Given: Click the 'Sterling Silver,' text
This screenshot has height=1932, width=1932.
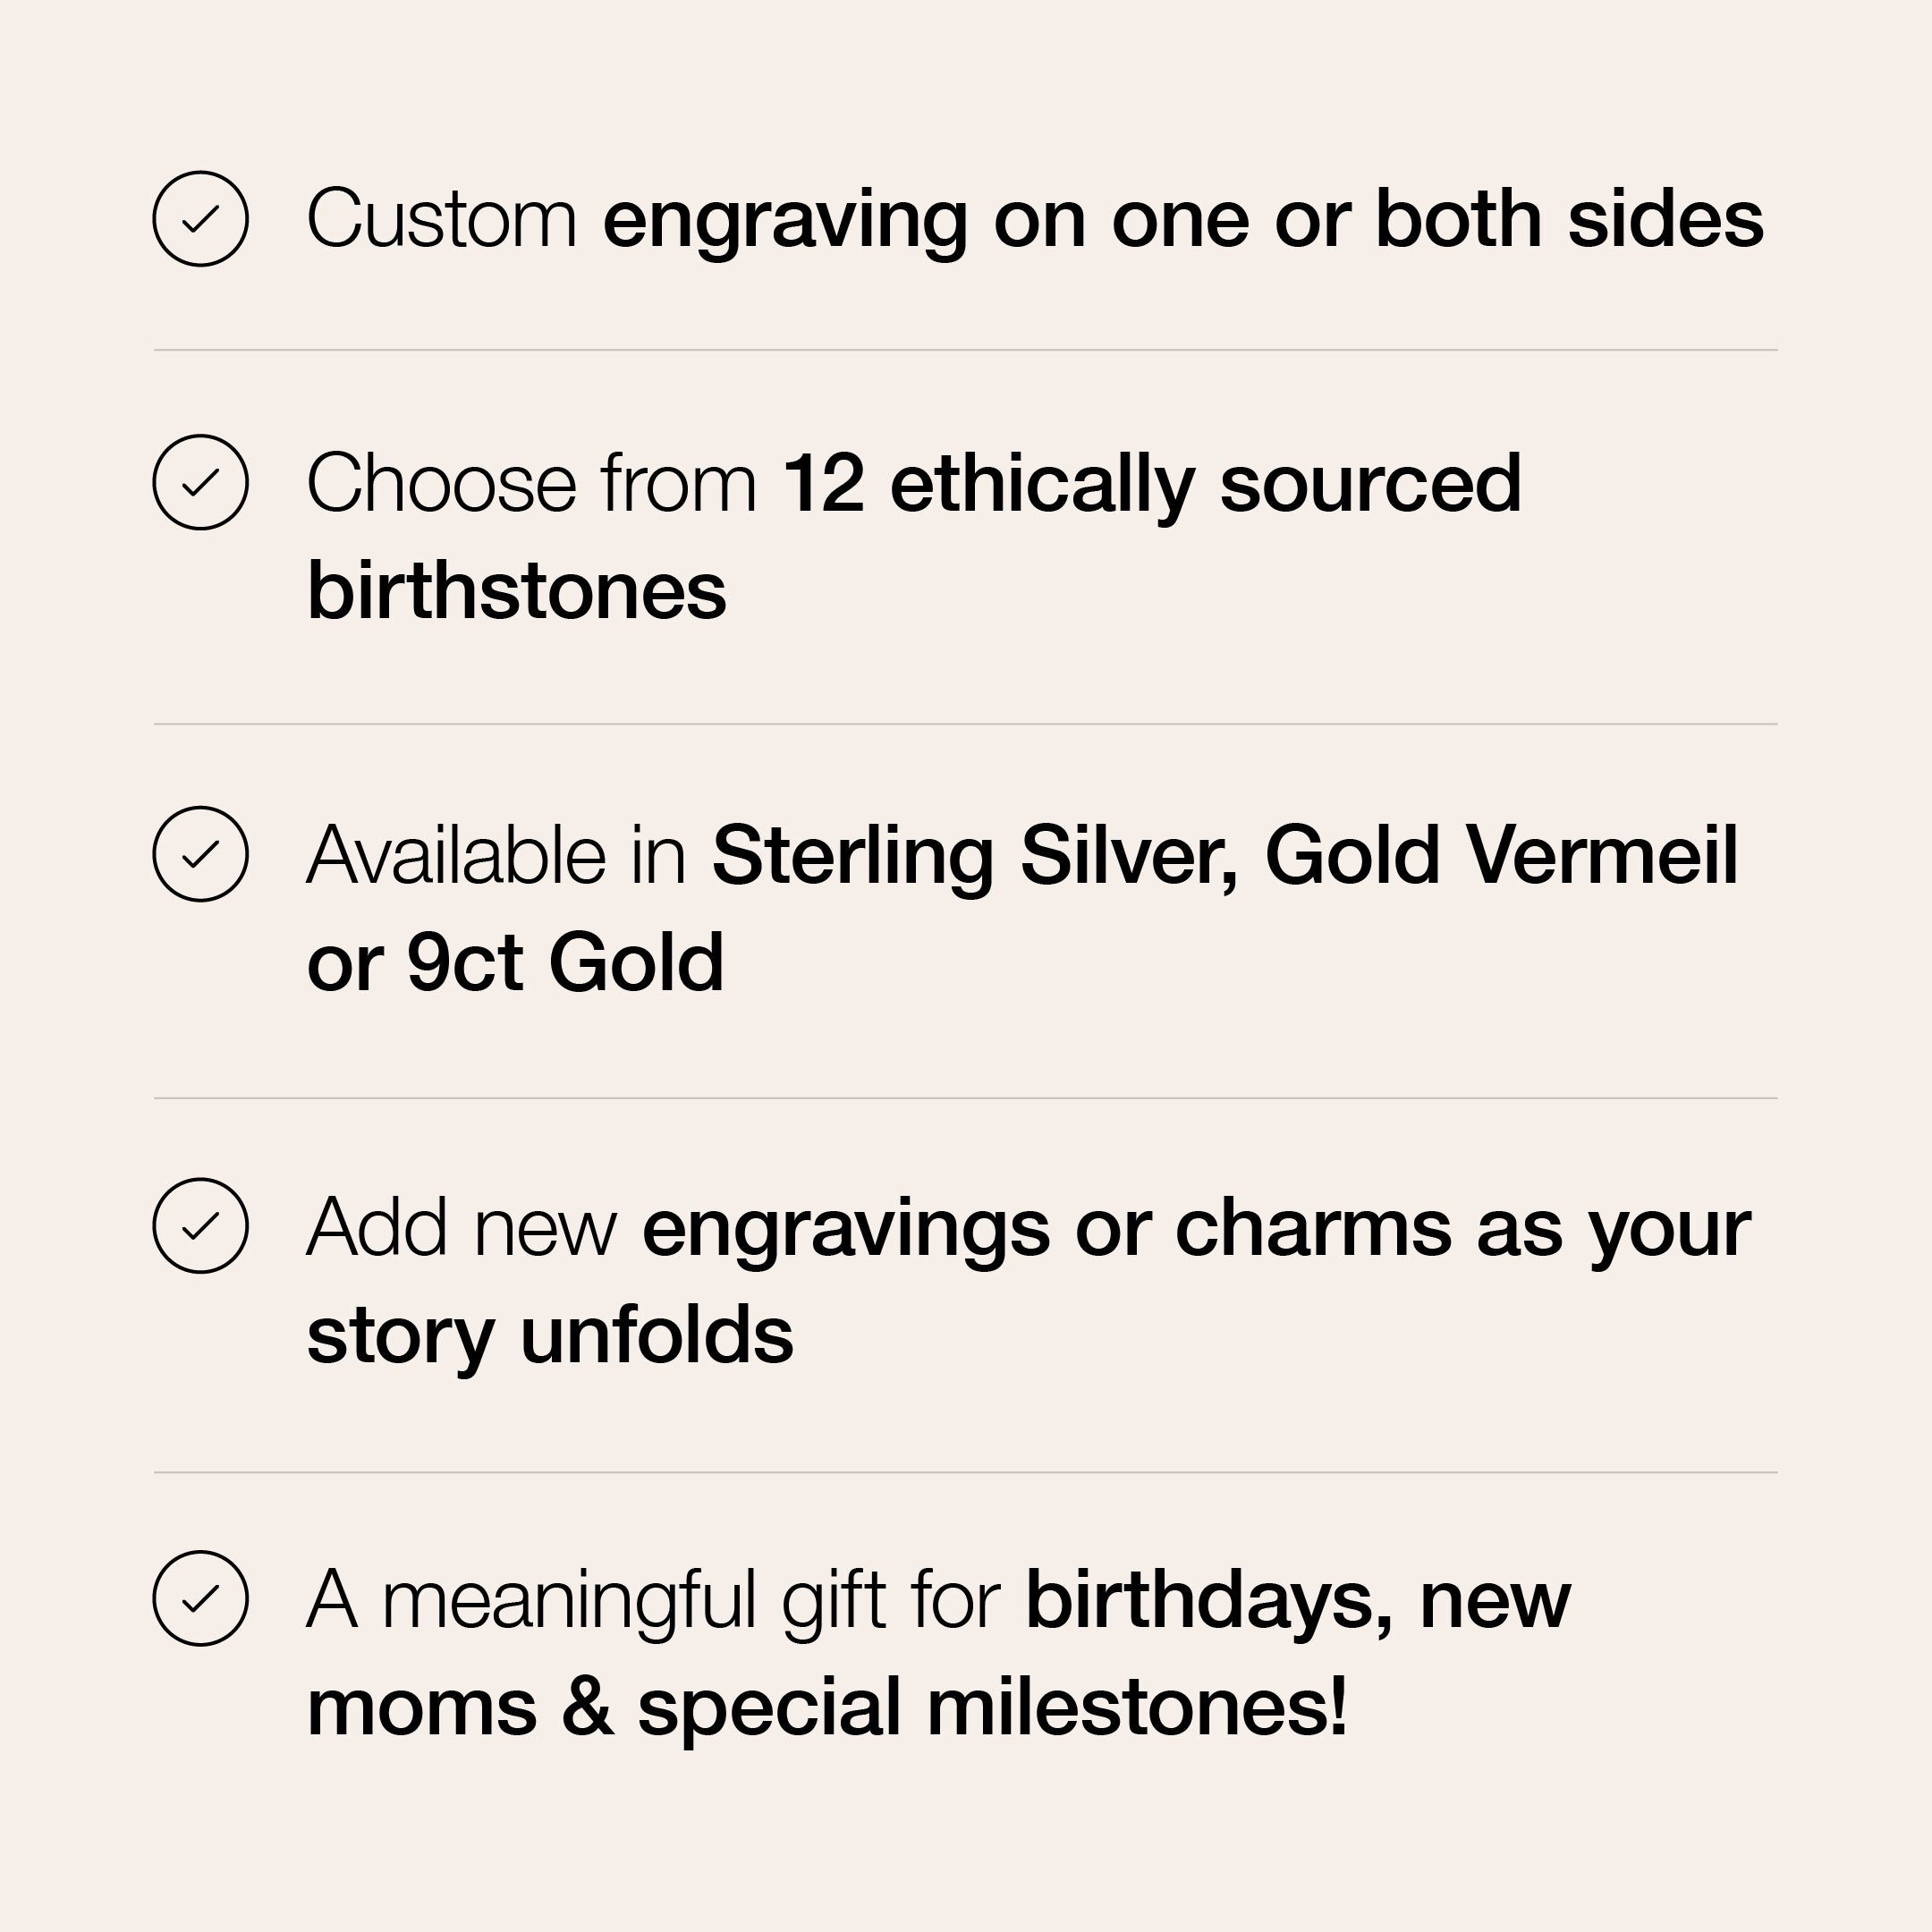Looking at the screenshot, I should point(974,855).
